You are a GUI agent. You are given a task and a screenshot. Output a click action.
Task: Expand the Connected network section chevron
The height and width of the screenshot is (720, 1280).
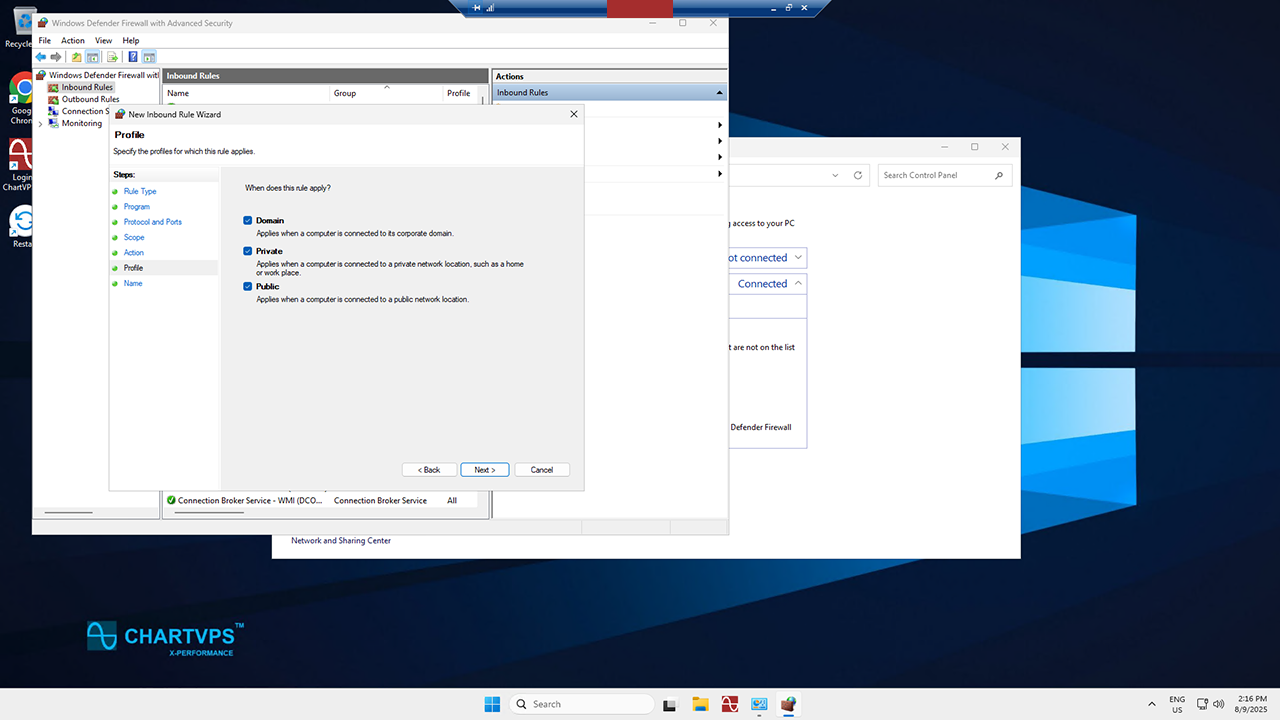(x=797, y=284)
